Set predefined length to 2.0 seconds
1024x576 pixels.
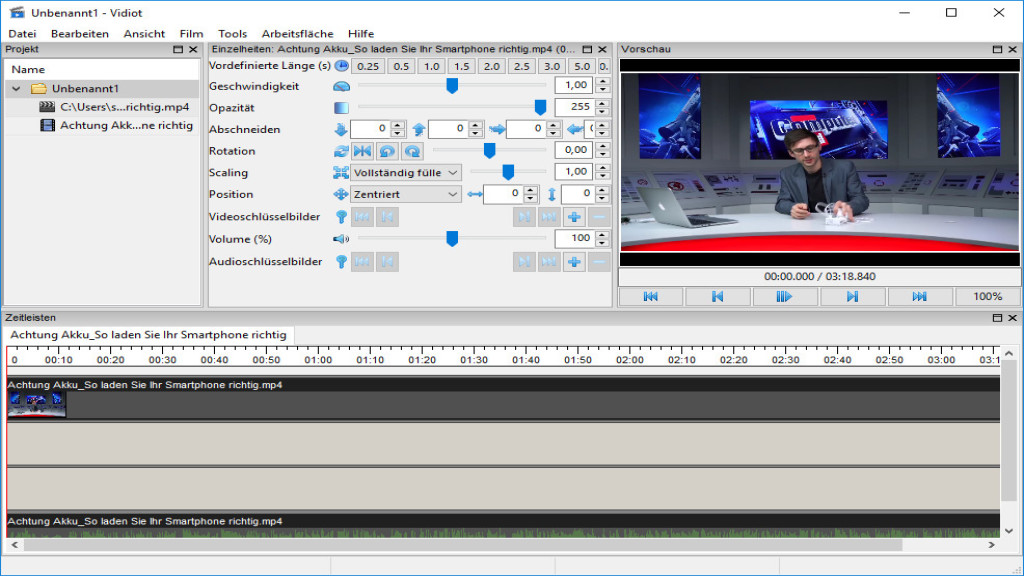pos(491,66)
